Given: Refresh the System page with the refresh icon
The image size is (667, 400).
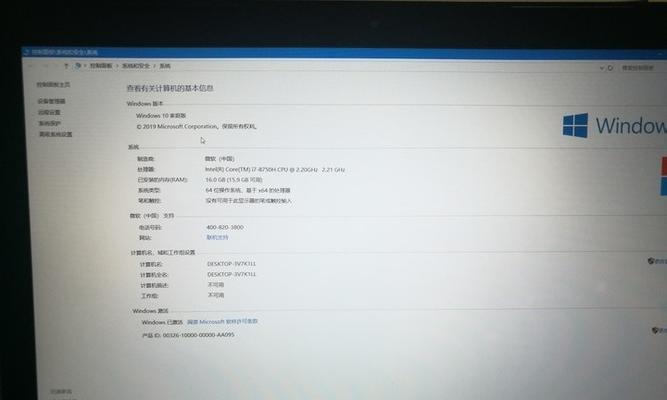Looking at the screenshot, I should (610, 68).
